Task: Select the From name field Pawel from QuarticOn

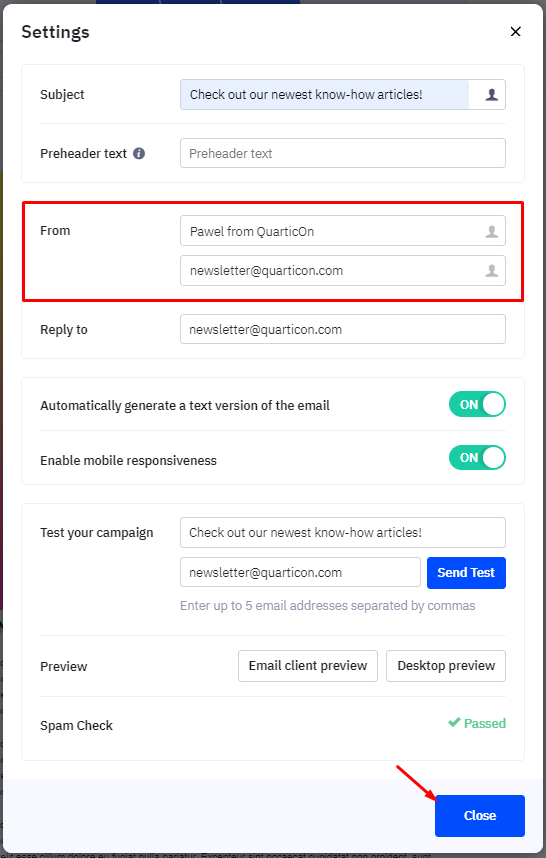Action: (x=343, y=231)
